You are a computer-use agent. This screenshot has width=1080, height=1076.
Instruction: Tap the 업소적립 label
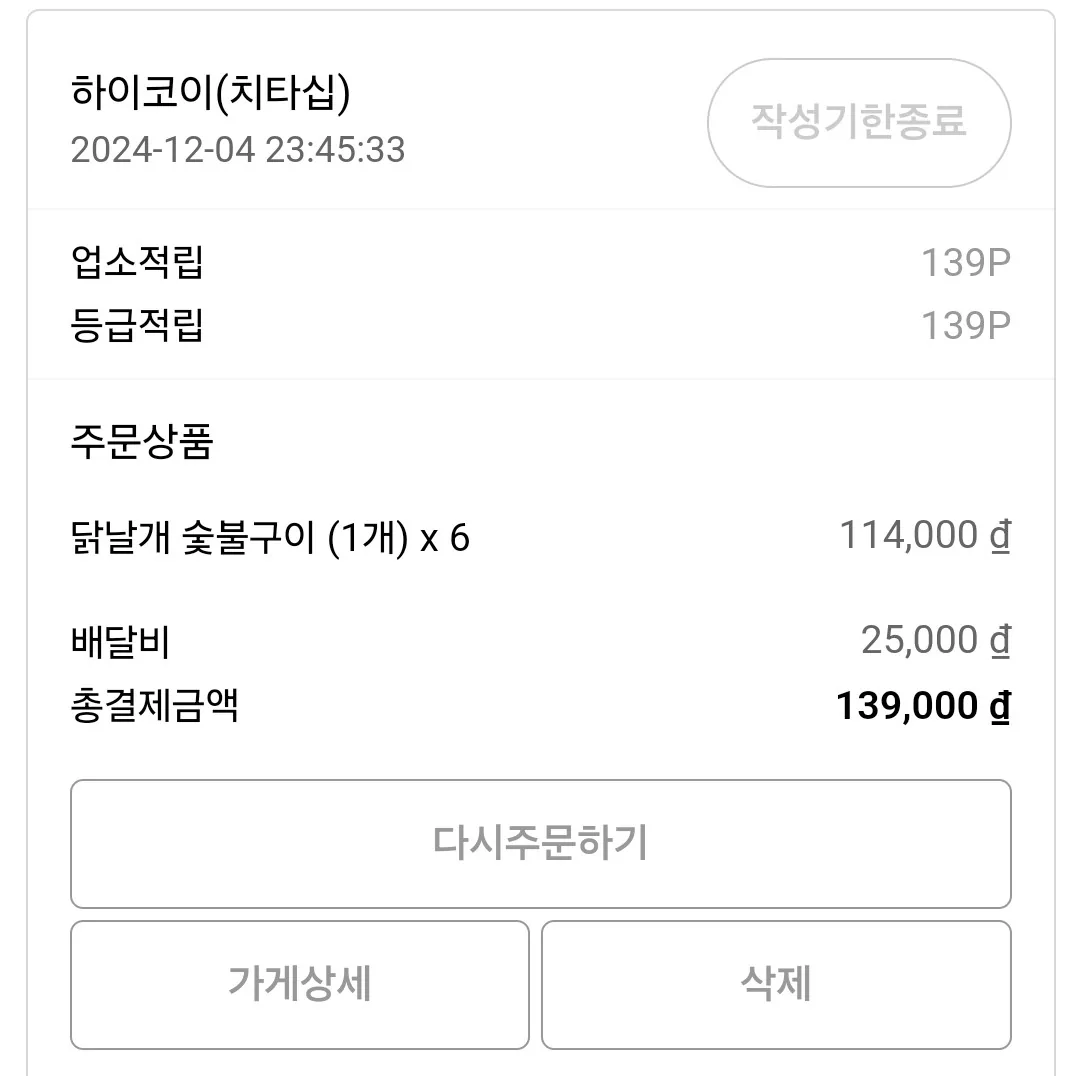[137, 262]
